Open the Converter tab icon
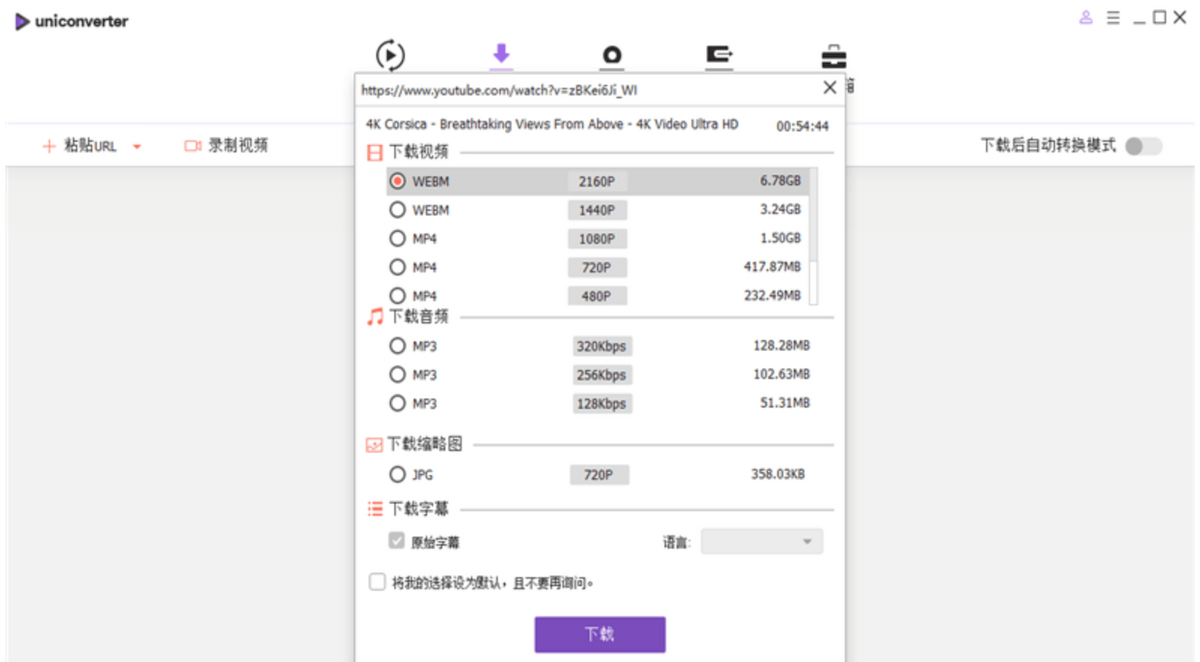Screen dimensions: 1200x662 [x=390, y=55]
